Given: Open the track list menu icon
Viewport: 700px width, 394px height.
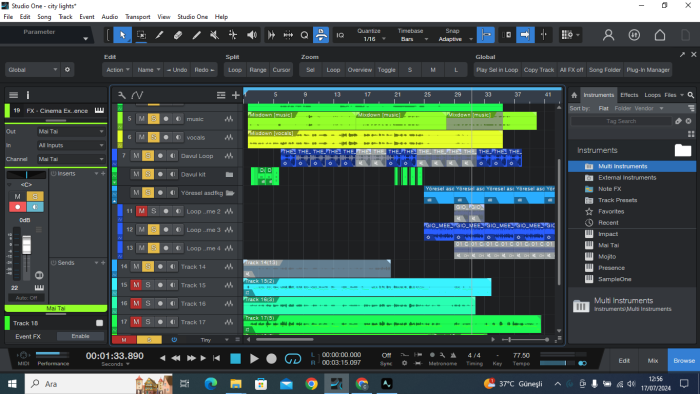Looking at the screenshot, I should 221,95.
